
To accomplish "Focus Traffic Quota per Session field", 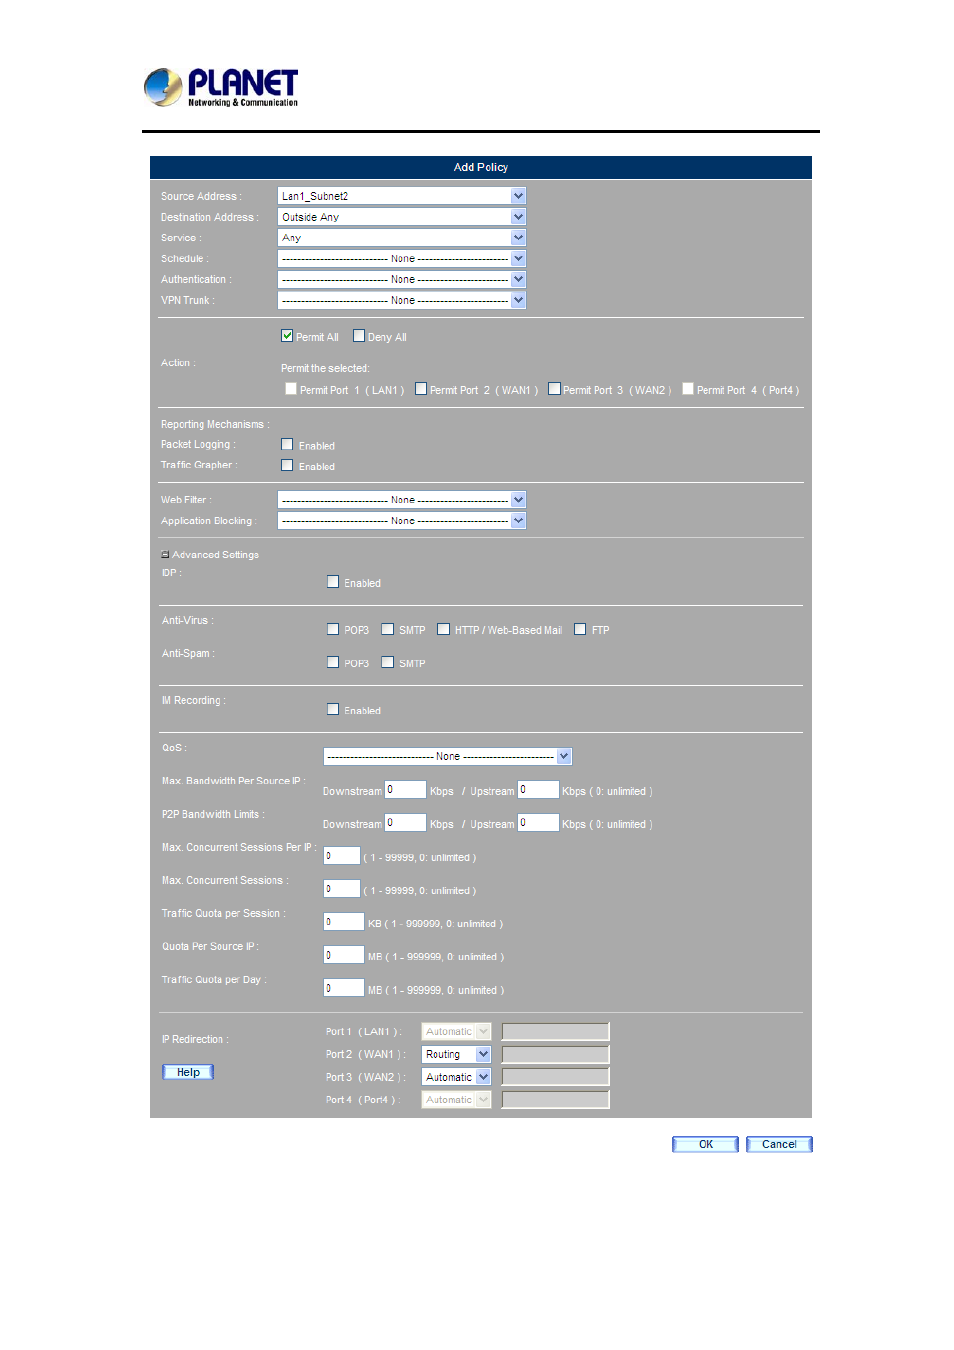I will [x=344, y=922].
